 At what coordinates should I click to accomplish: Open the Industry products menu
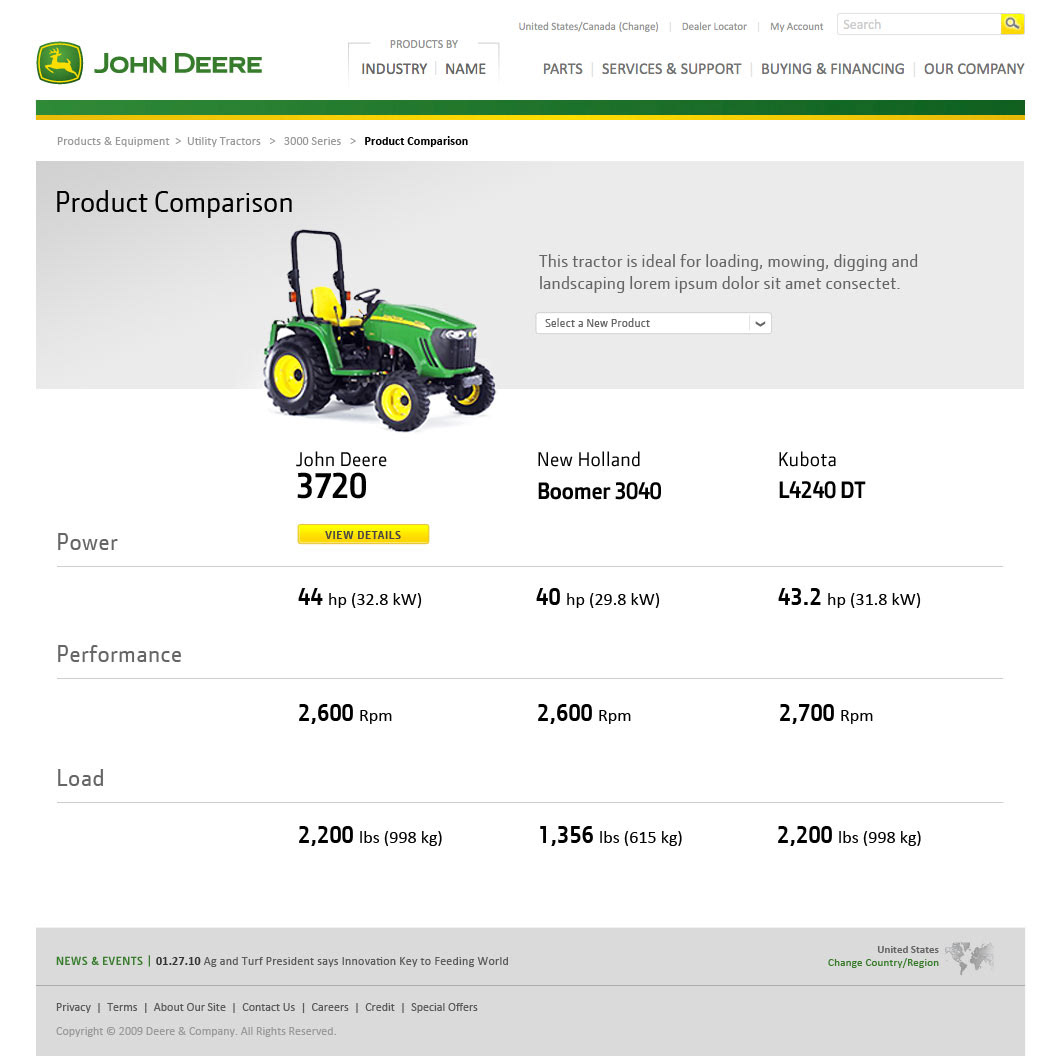pyautogui.click(x=394, y=69)
